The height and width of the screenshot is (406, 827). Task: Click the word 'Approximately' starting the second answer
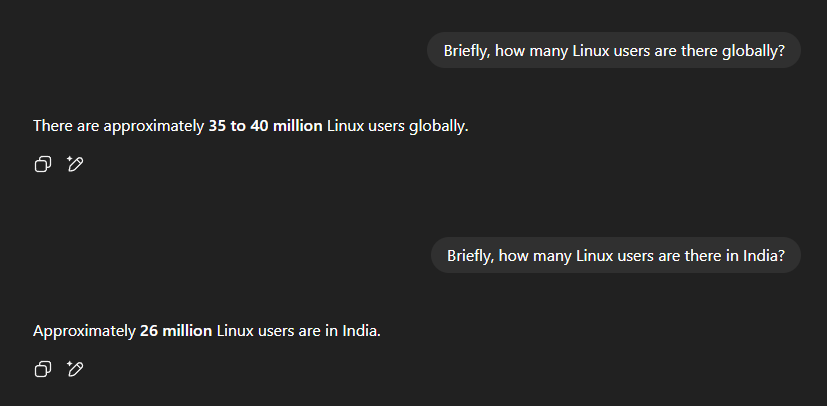click(x=84, y=330)
